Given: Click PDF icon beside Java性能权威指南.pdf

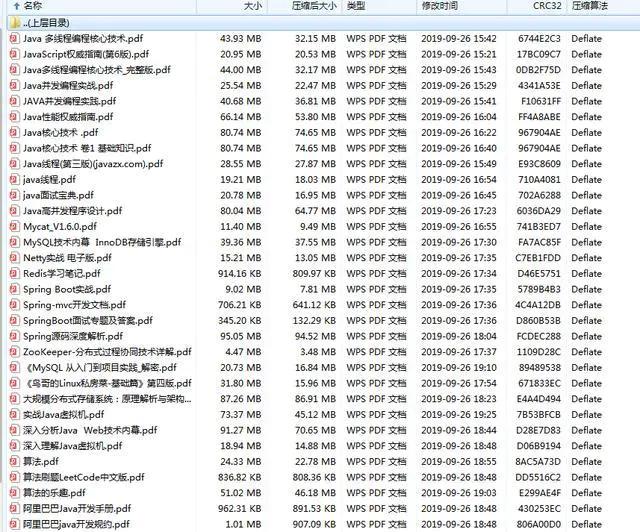Looking at the screenshot, I should (14, 117).
